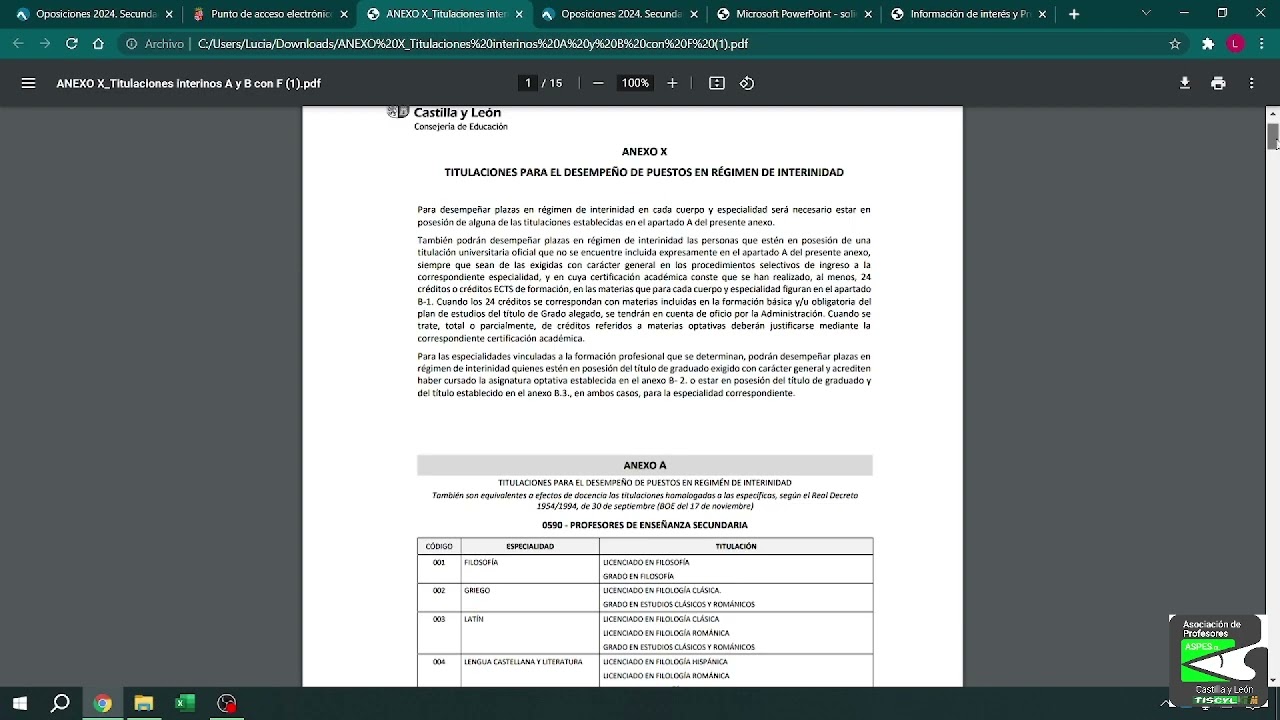
Task: Click the PDF file name title
Action: (x=188, y=83)
